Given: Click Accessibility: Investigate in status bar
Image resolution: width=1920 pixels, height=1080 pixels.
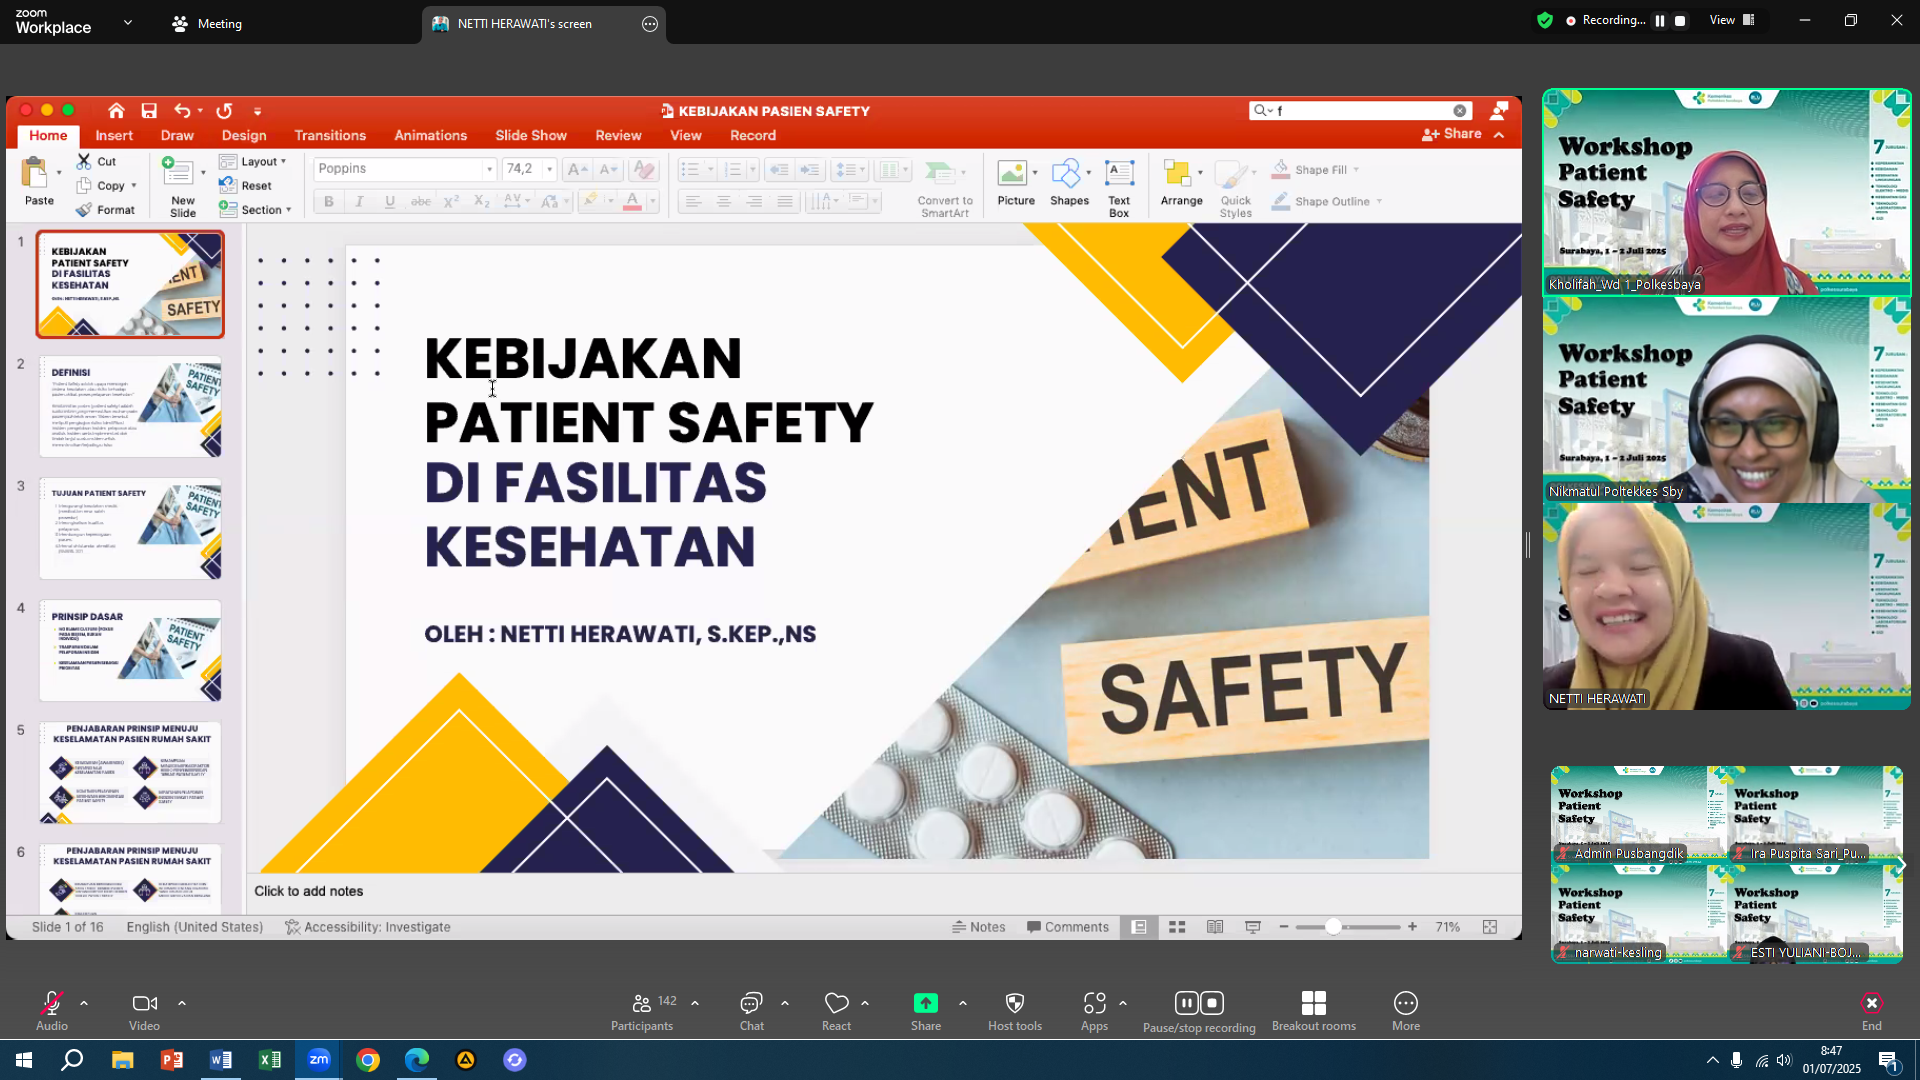Looking at the screenshot, I should tap(368, 927).
